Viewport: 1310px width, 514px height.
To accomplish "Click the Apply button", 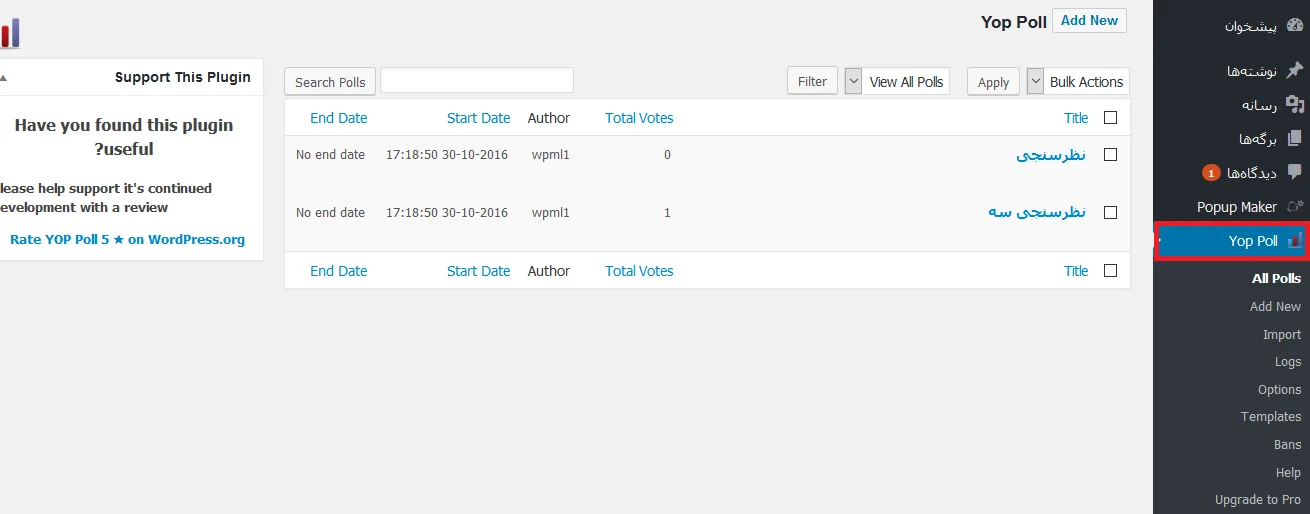I will pos(993,82).
